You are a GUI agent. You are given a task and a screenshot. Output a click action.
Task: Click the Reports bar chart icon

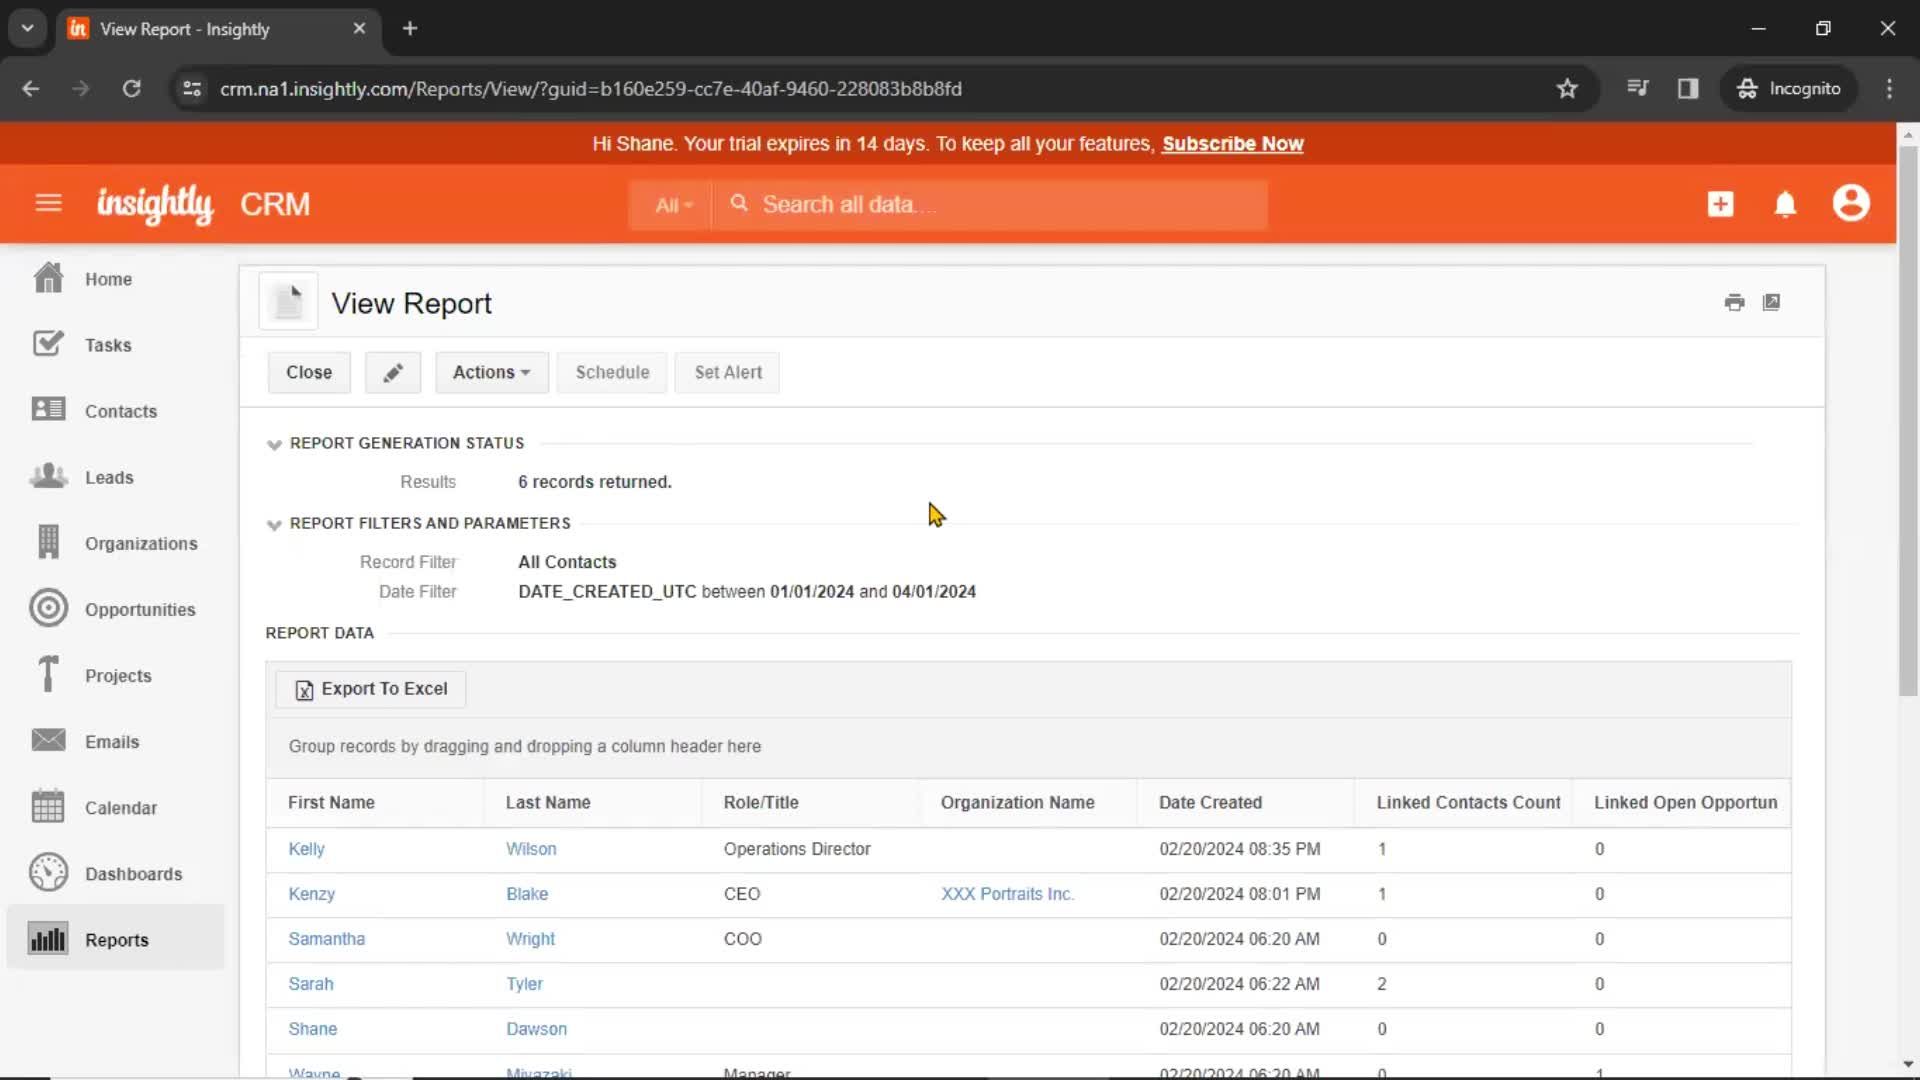point(48,939)
